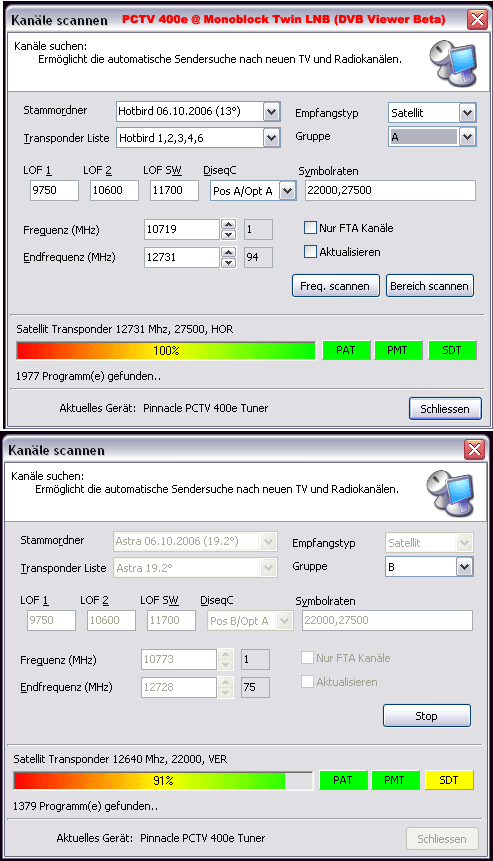493x861 pixels.
Task: Click the Freq. scannen button
Action: coord(335,286)
